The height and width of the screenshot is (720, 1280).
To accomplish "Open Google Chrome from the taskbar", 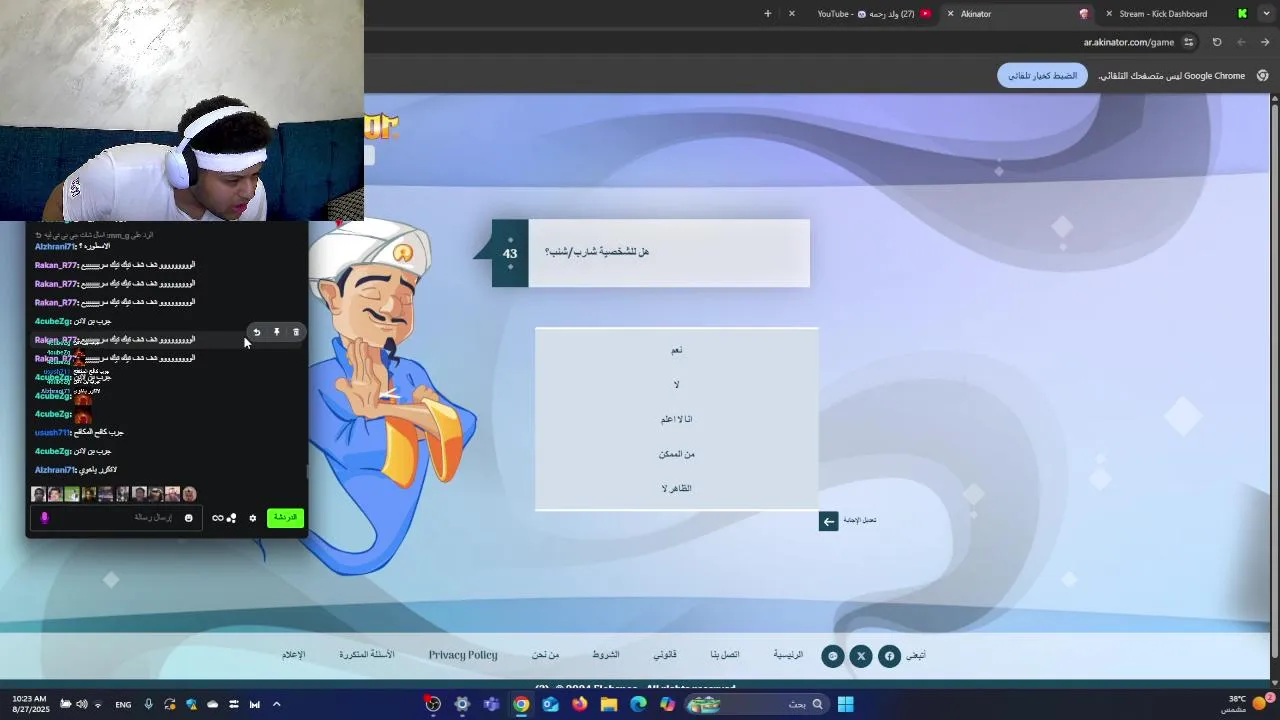I will (521, 704).
